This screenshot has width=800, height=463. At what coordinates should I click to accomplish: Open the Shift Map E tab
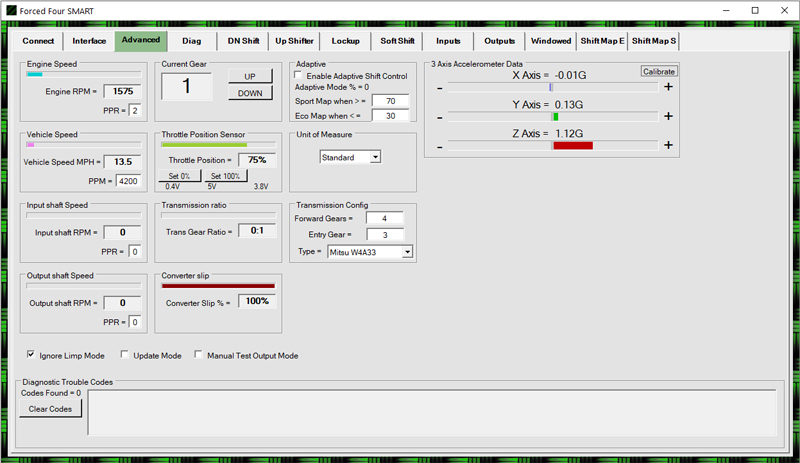[x=602, y=41]
